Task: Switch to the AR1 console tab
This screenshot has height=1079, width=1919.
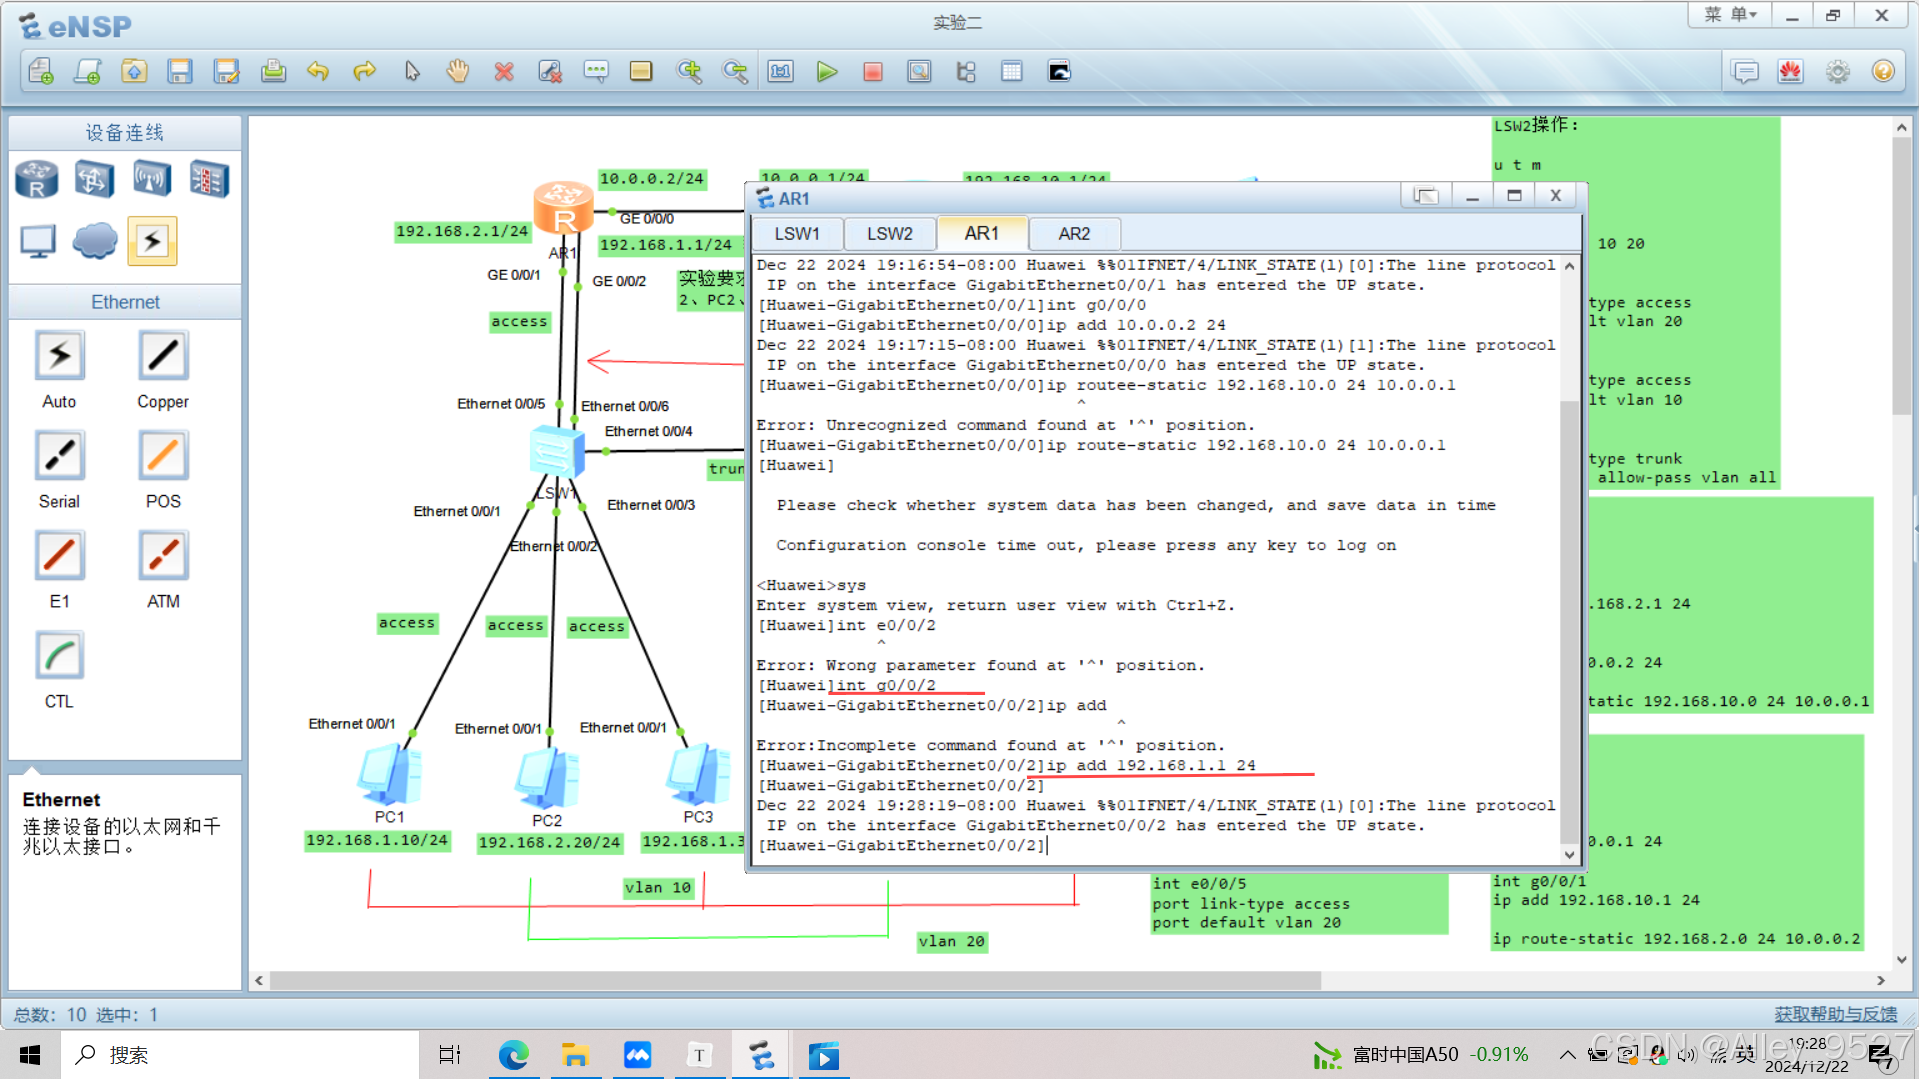Action: point(982,233)
